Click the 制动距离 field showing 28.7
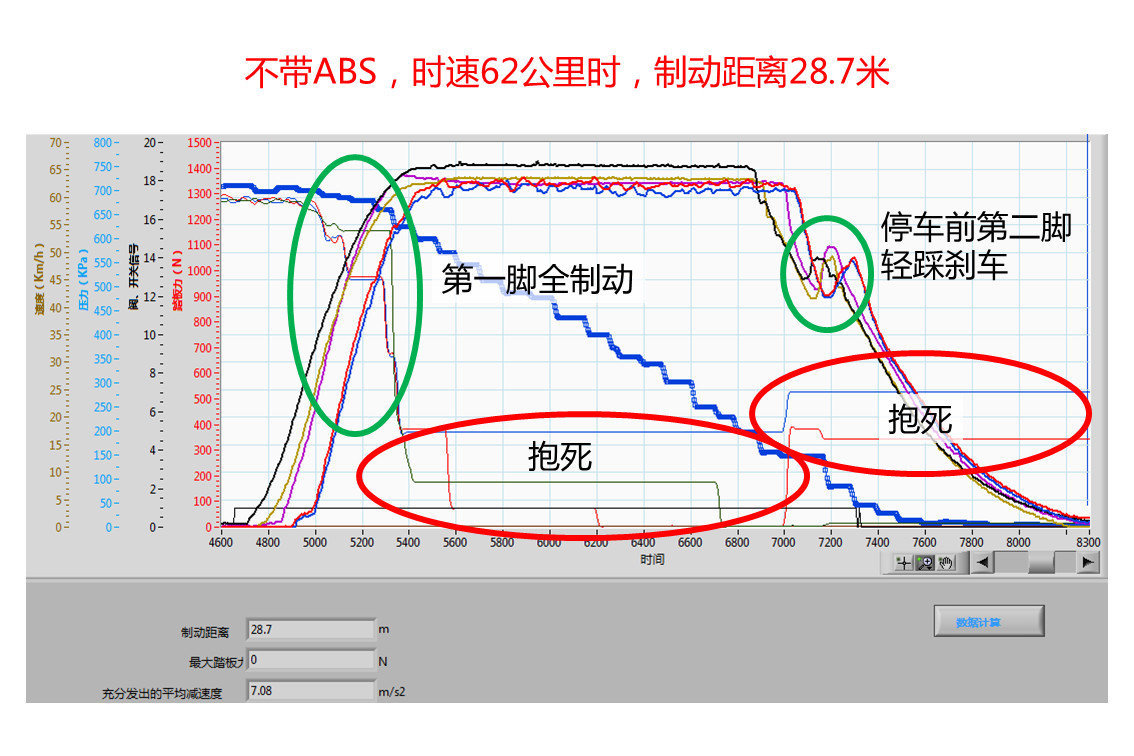This screenshot has height=756, width=1134. point(310,630)
